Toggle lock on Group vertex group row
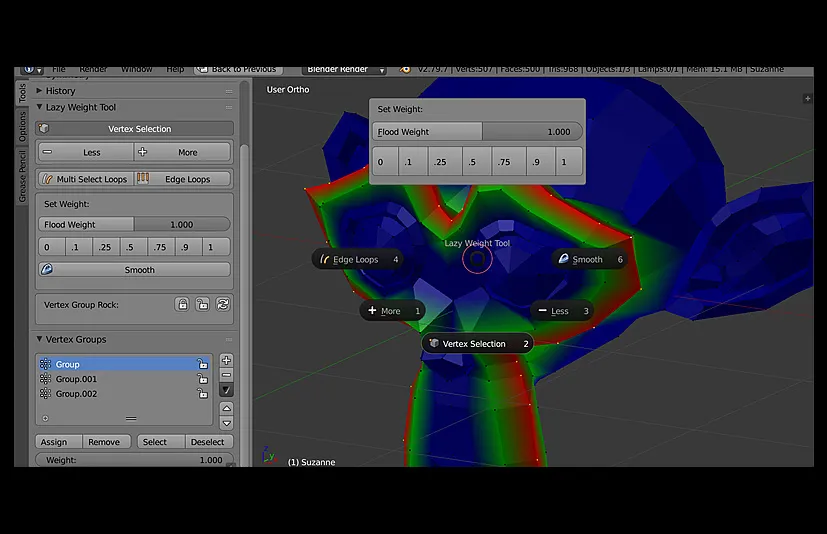Screen dimensions: 827x534 [x=203, y=364]
